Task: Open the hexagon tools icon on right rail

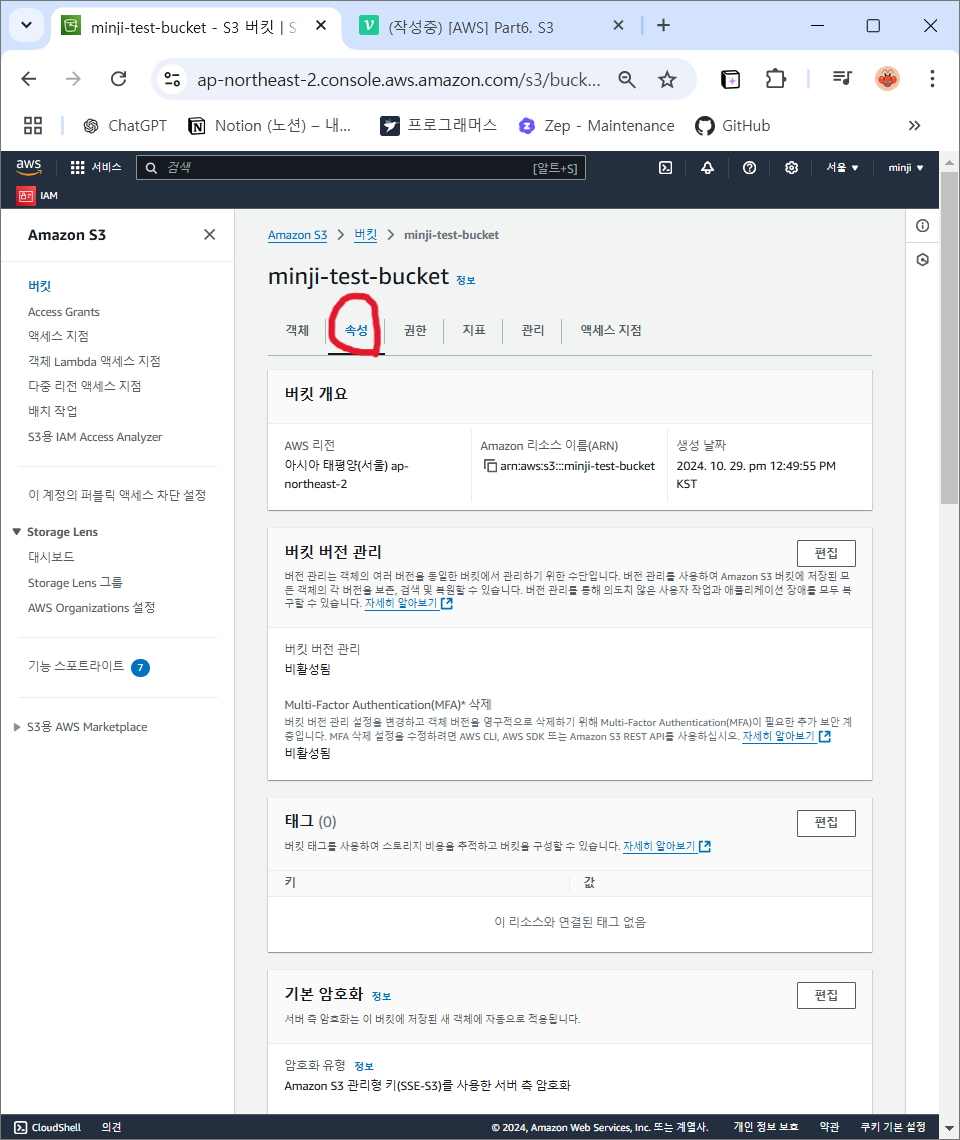Action: 922,260
